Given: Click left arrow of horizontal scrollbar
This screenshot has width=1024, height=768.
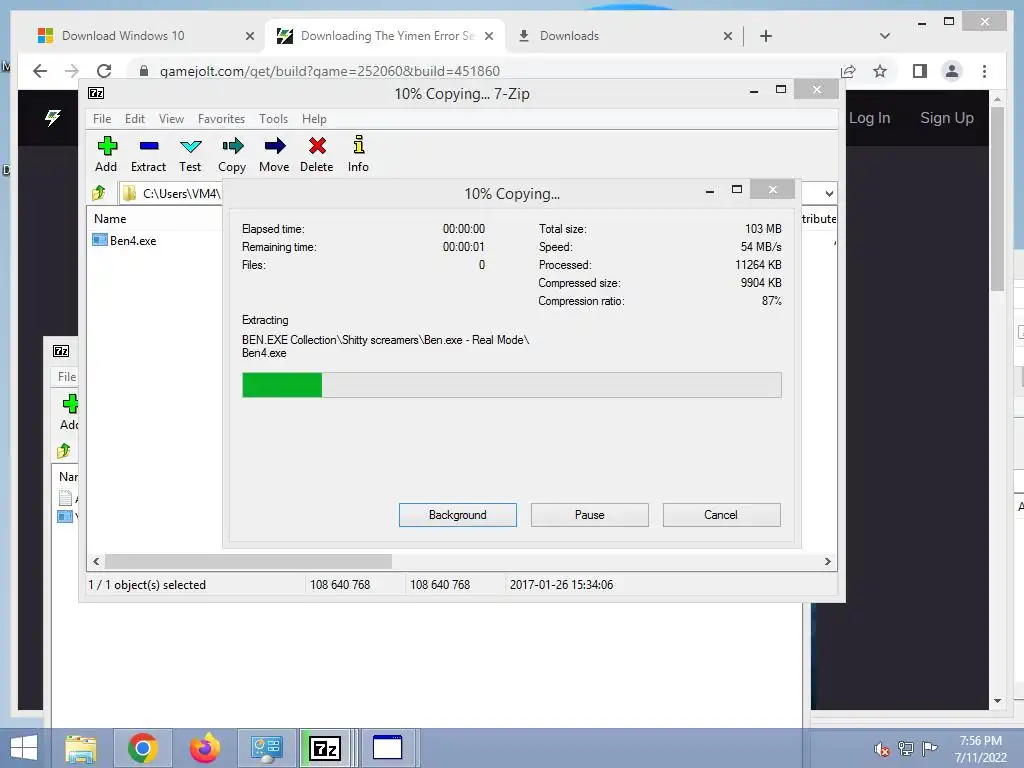Looking at the screenshot, I should point(97,562).
